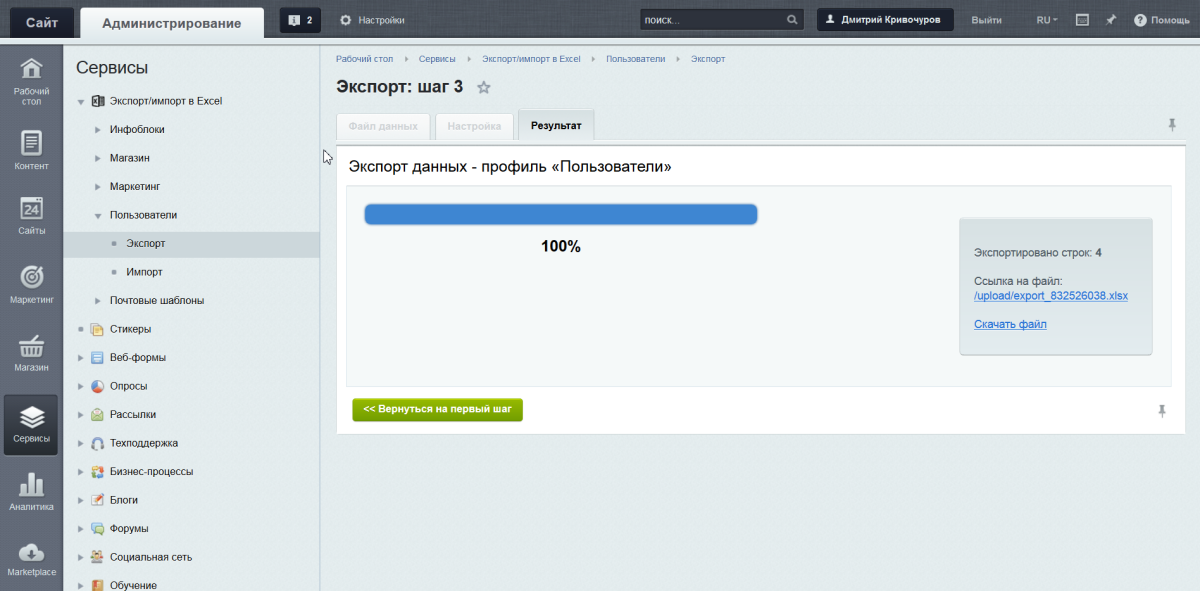
Task: Open the RU language dropdown
Action: [x=1046, y=20]
